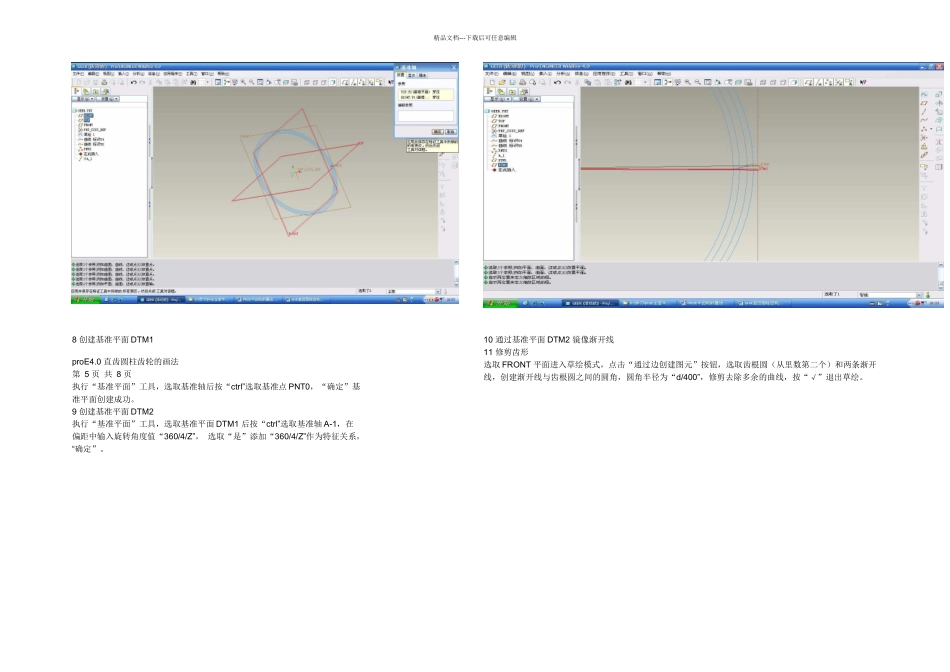Screen dimensions: 950x672
Task: Toggle datum point display in sketch-view window toolbar
Action: (x=828, y=82)
